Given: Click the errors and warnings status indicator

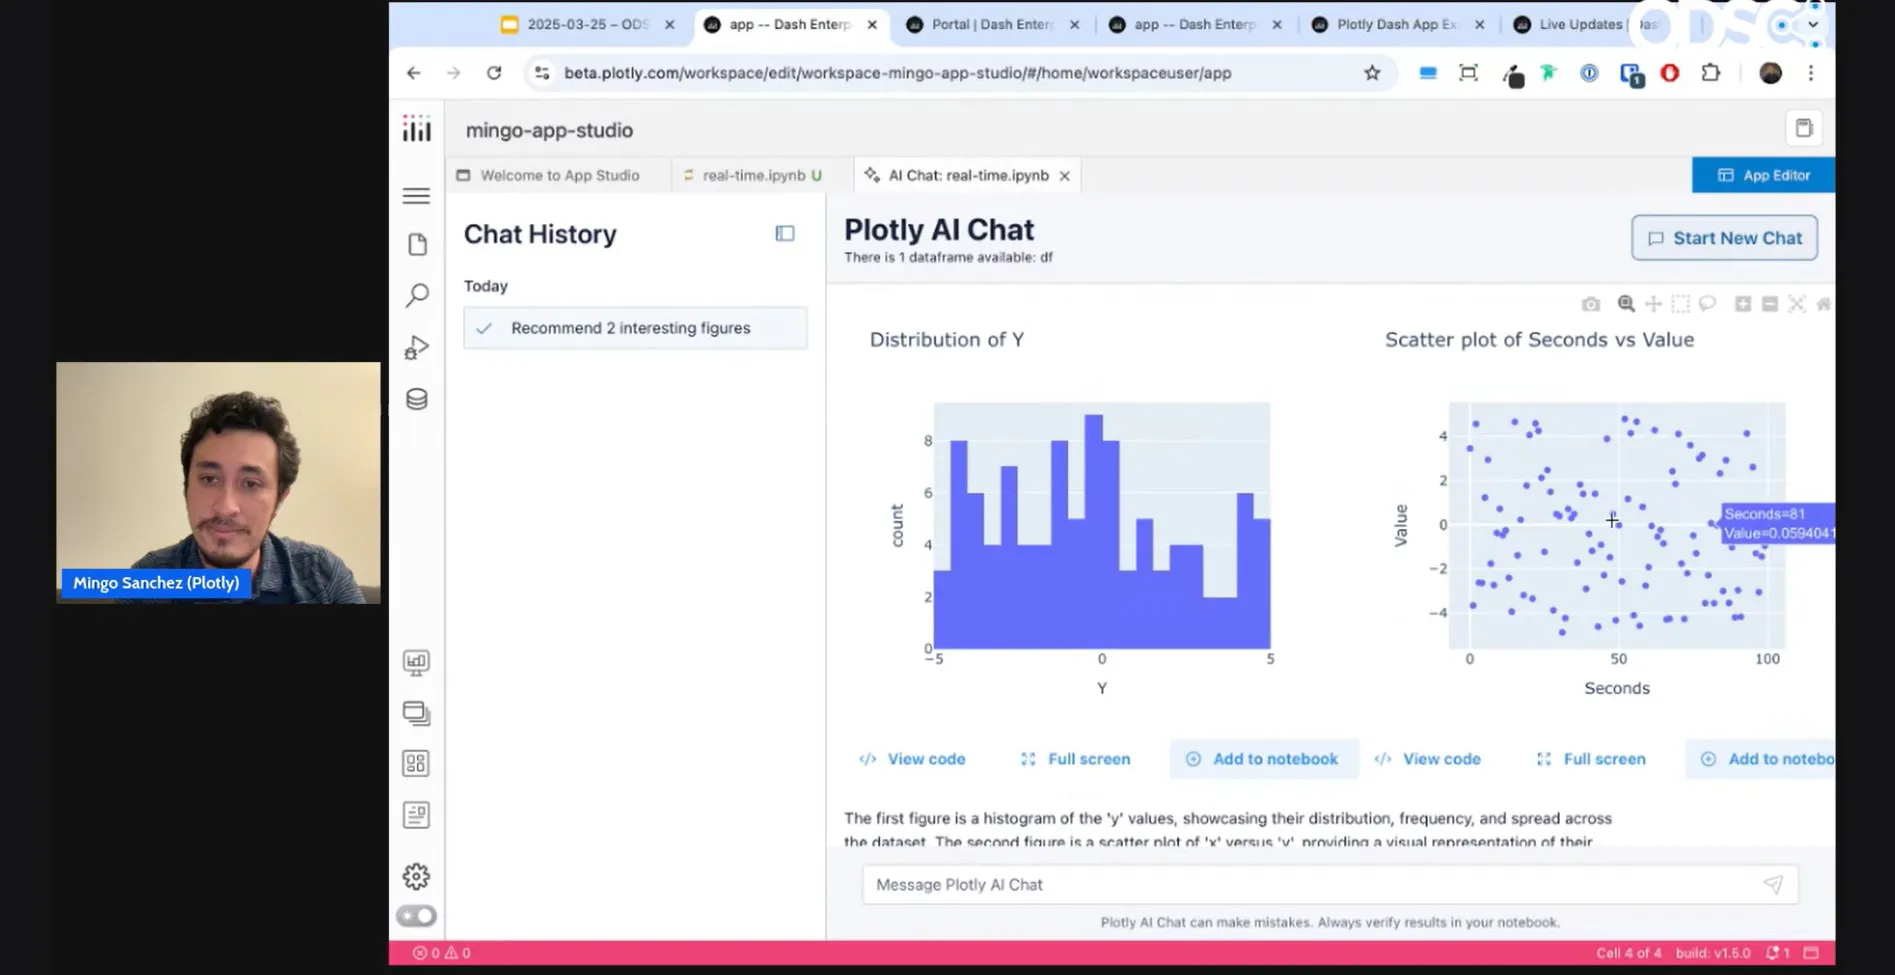Looking at the screenshot, I should point(442,953).
